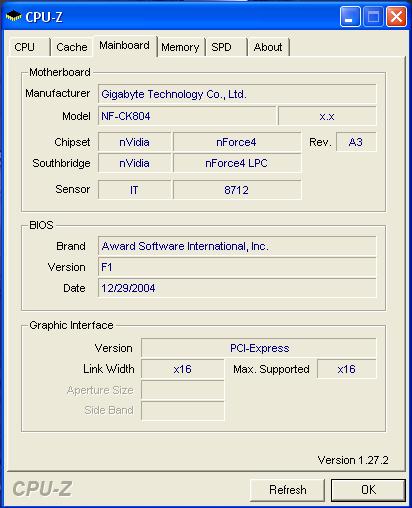Click the CPU-Z chip icon in title bar

[13, 16]
